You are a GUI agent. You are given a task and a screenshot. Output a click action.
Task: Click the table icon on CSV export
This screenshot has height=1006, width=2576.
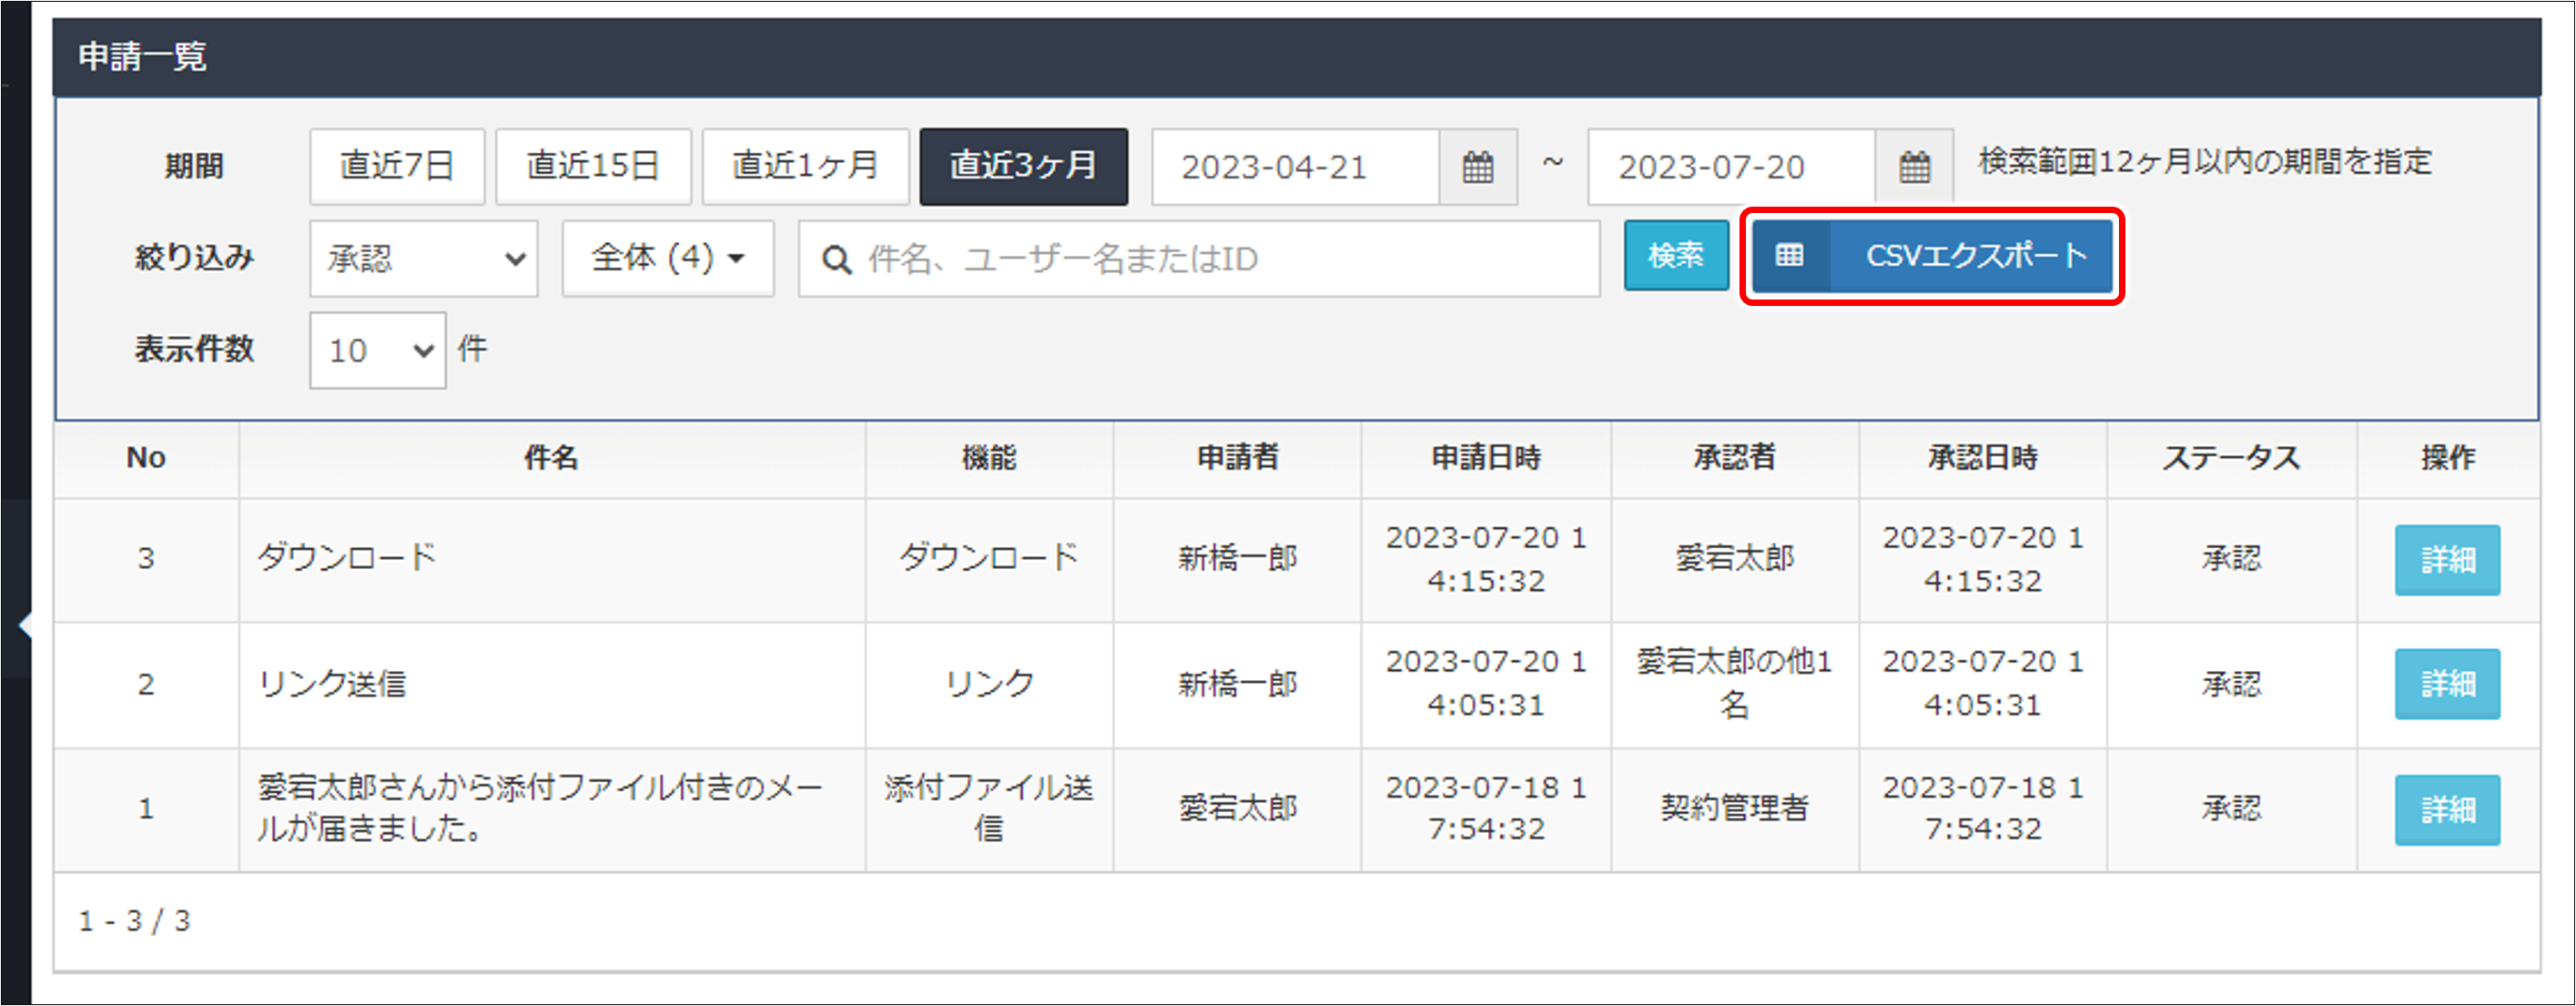pos(1790,256)
